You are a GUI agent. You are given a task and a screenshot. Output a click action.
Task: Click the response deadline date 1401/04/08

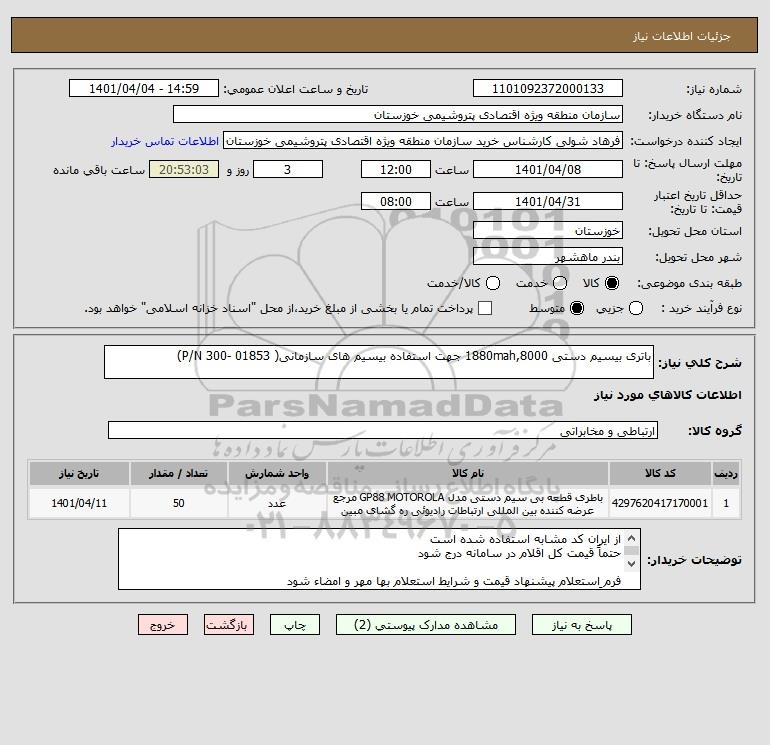pos(548,169)
